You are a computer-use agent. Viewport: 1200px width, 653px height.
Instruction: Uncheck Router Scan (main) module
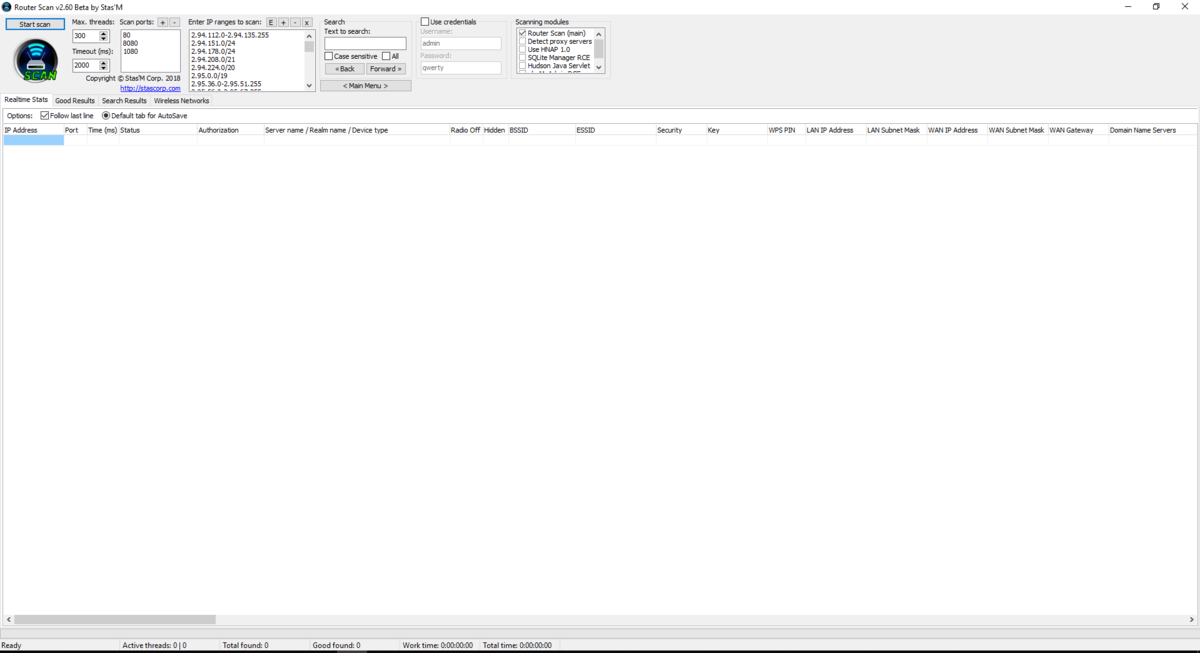coord(522,33)
